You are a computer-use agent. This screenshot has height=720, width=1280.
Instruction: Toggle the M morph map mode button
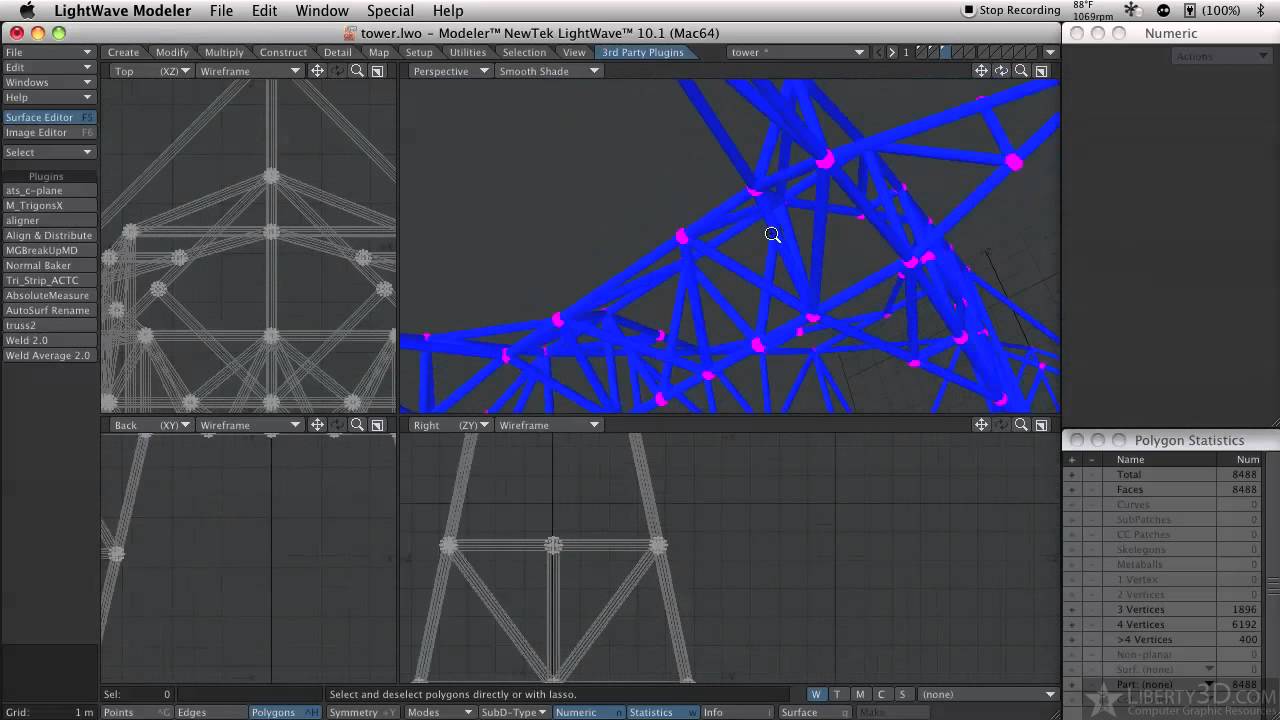(x=860, y=694)
